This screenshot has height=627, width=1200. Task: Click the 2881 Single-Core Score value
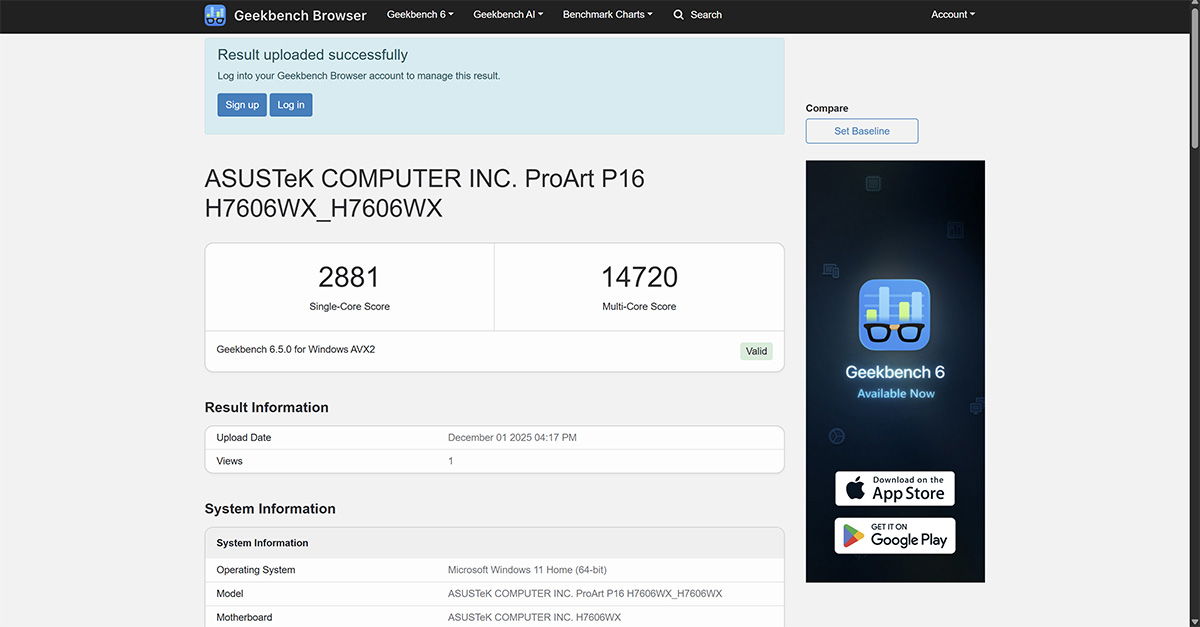(x=349, y=277)
